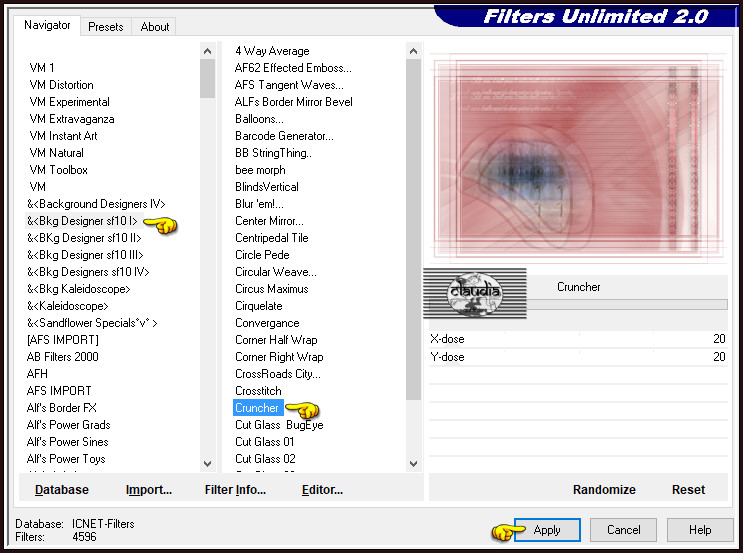Select &<Bkg Designer sf10 I> category
Image resolution: width=743 pixels, height=553 pixels.
click(82, 221)
